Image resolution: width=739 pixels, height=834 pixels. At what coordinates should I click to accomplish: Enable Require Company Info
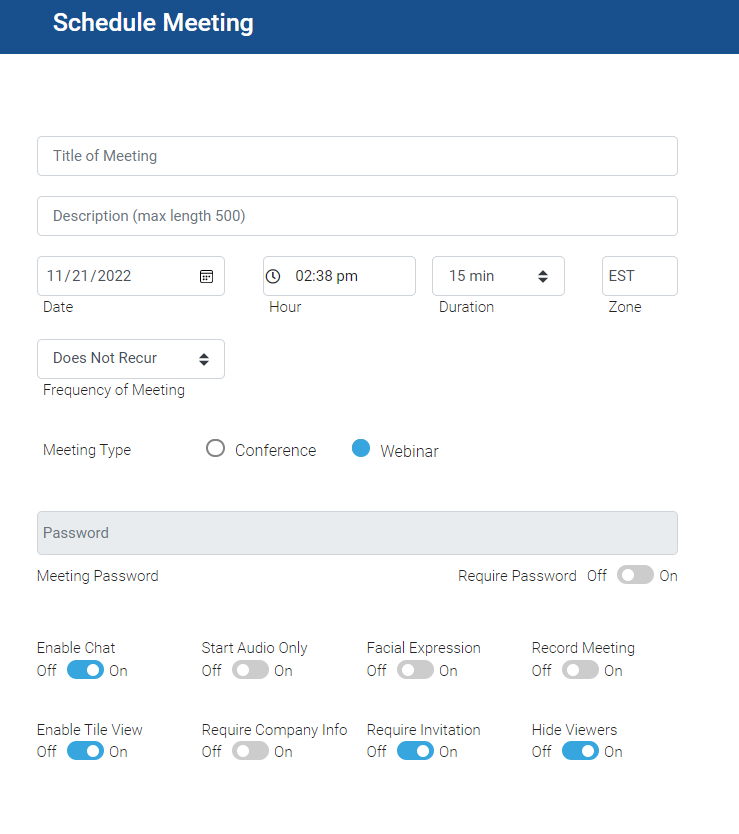click(x=249, y=751)
